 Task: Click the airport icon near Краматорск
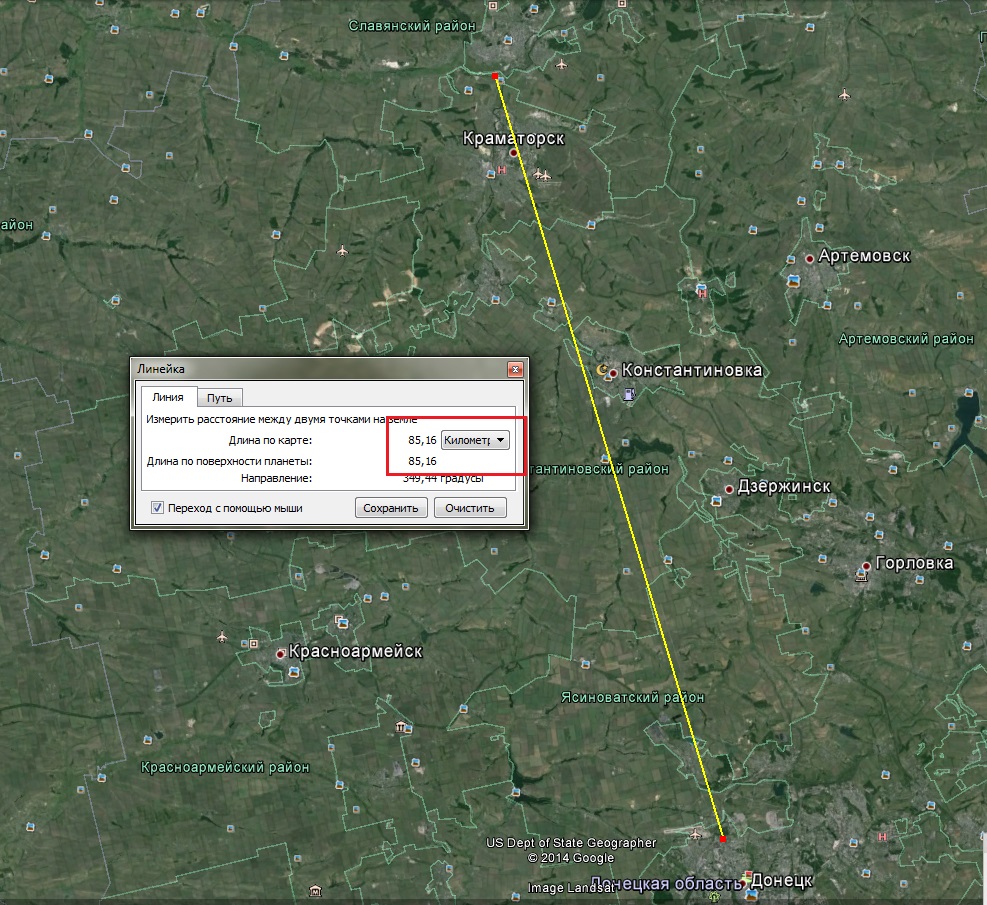point(542,174)
